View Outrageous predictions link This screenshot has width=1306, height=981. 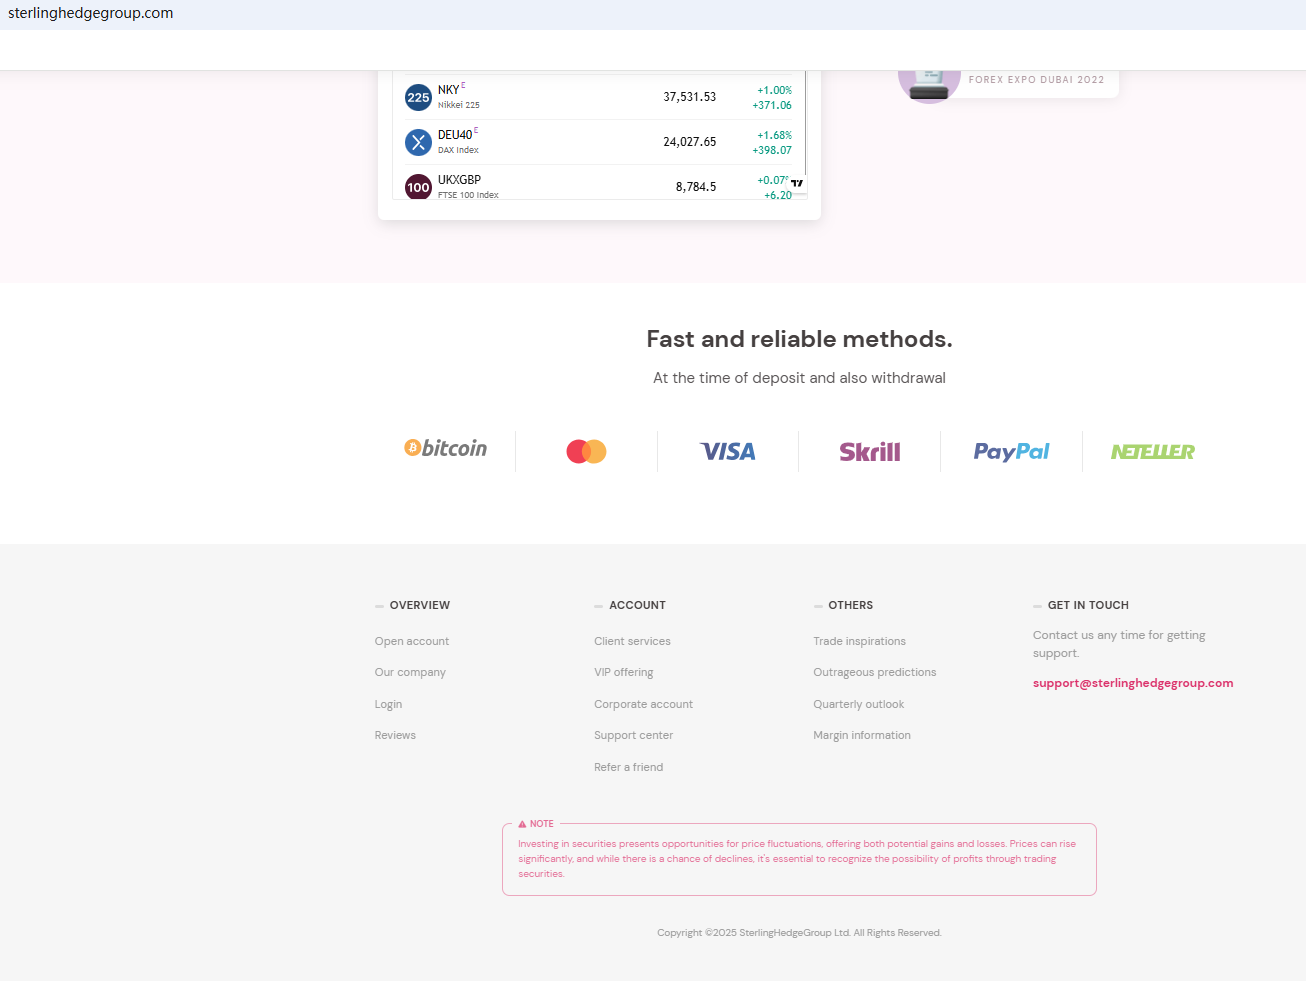click(x=874, y=672)
